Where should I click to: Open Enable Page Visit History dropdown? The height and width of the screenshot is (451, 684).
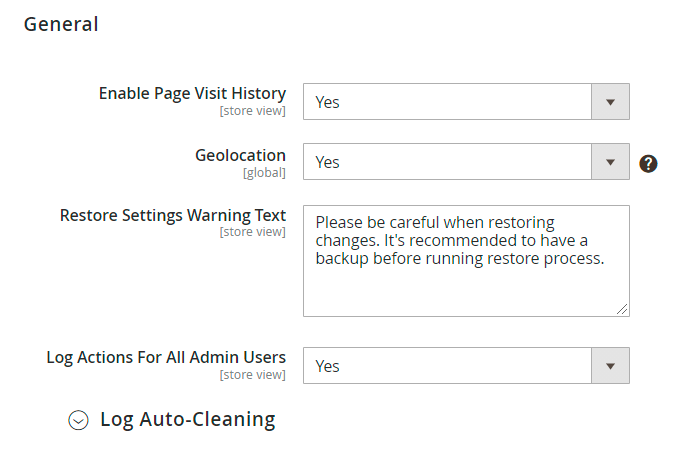[x=448, y=101]
